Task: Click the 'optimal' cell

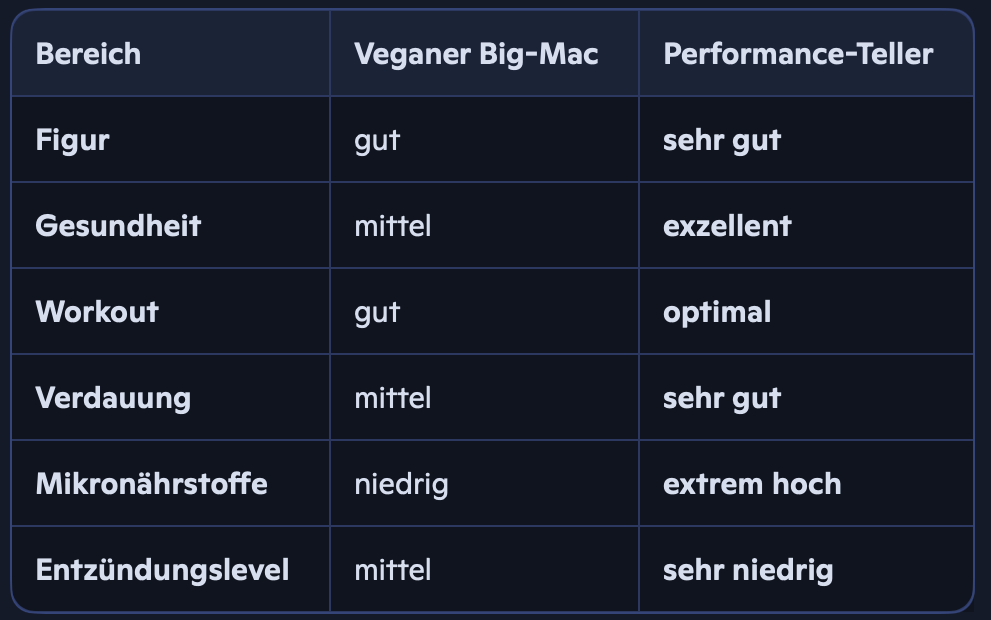Action: (x=717, y=312)
